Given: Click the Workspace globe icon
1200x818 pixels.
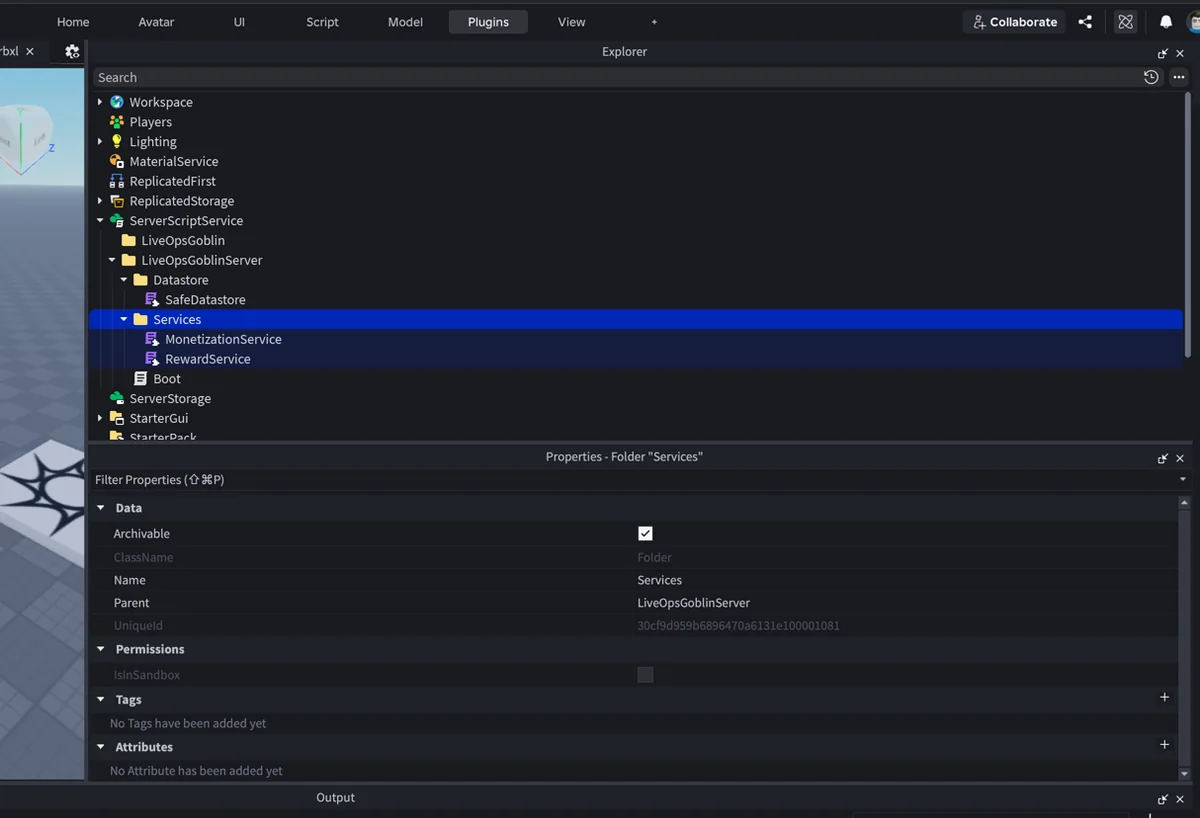Looking at the screenshot, I should point(117,102).
